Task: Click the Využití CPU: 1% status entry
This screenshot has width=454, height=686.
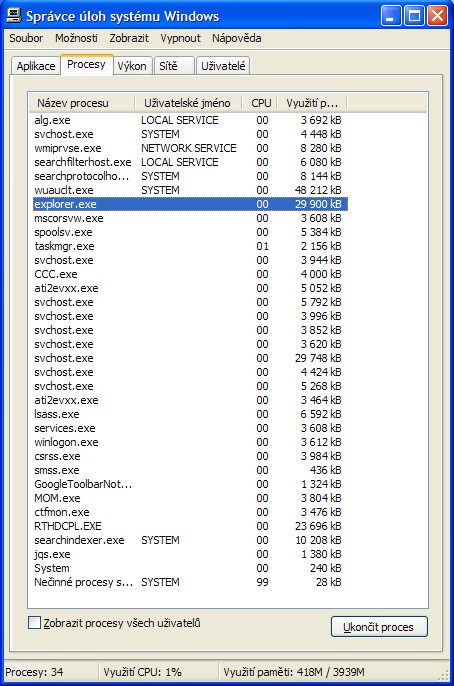Action: (142, 672)
